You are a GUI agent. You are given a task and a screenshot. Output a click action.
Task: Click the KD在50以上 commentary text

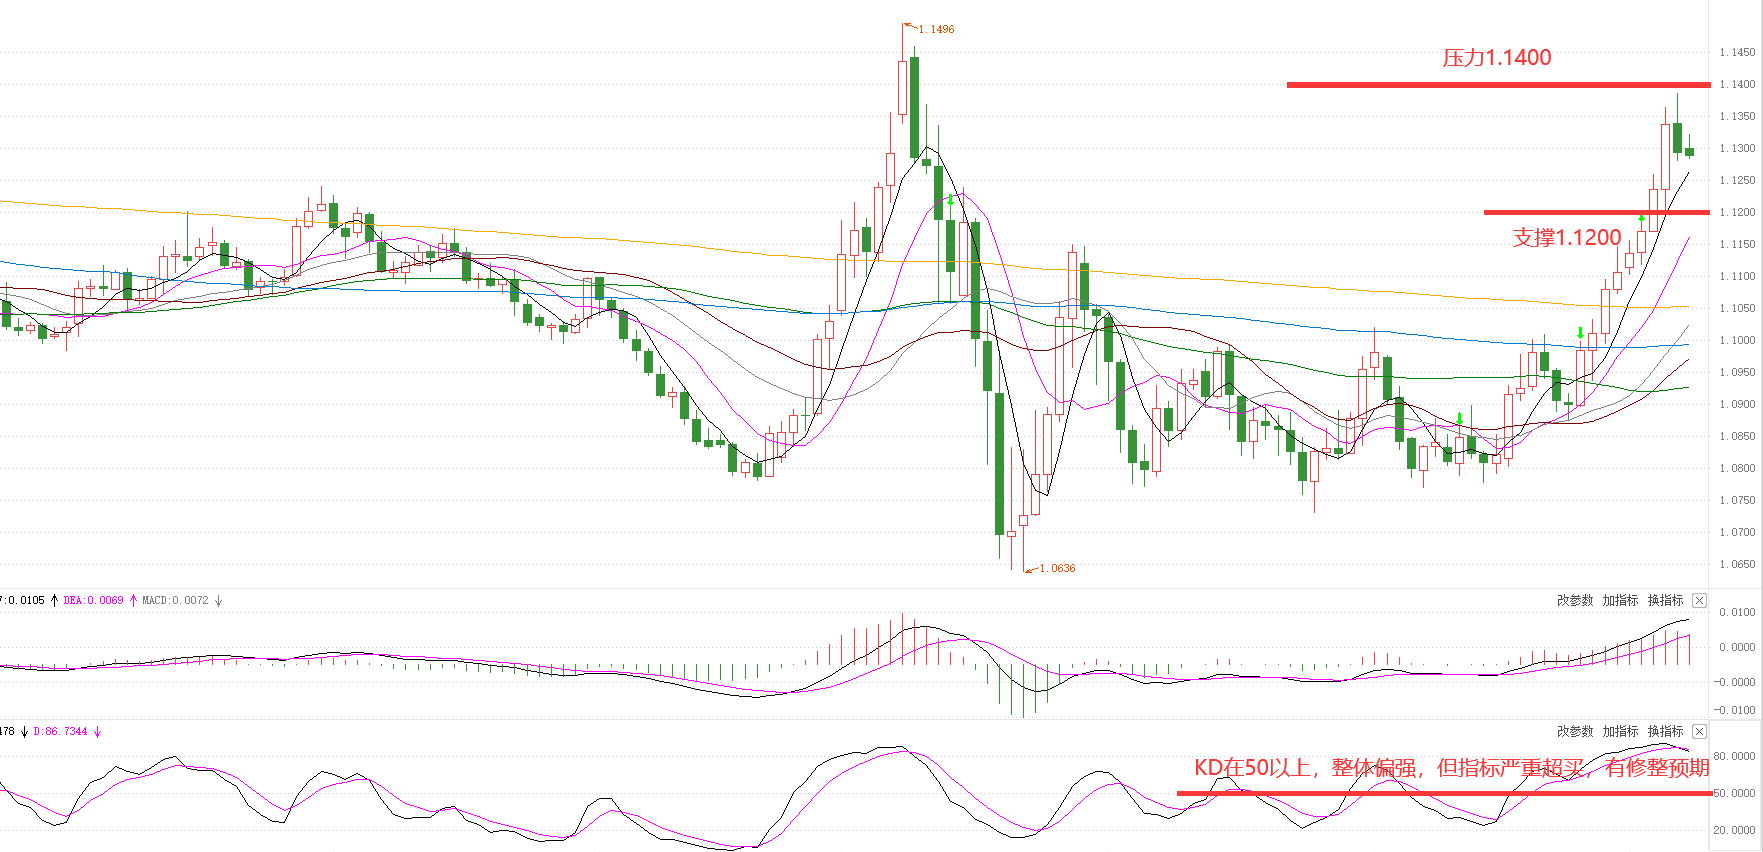1452,768
